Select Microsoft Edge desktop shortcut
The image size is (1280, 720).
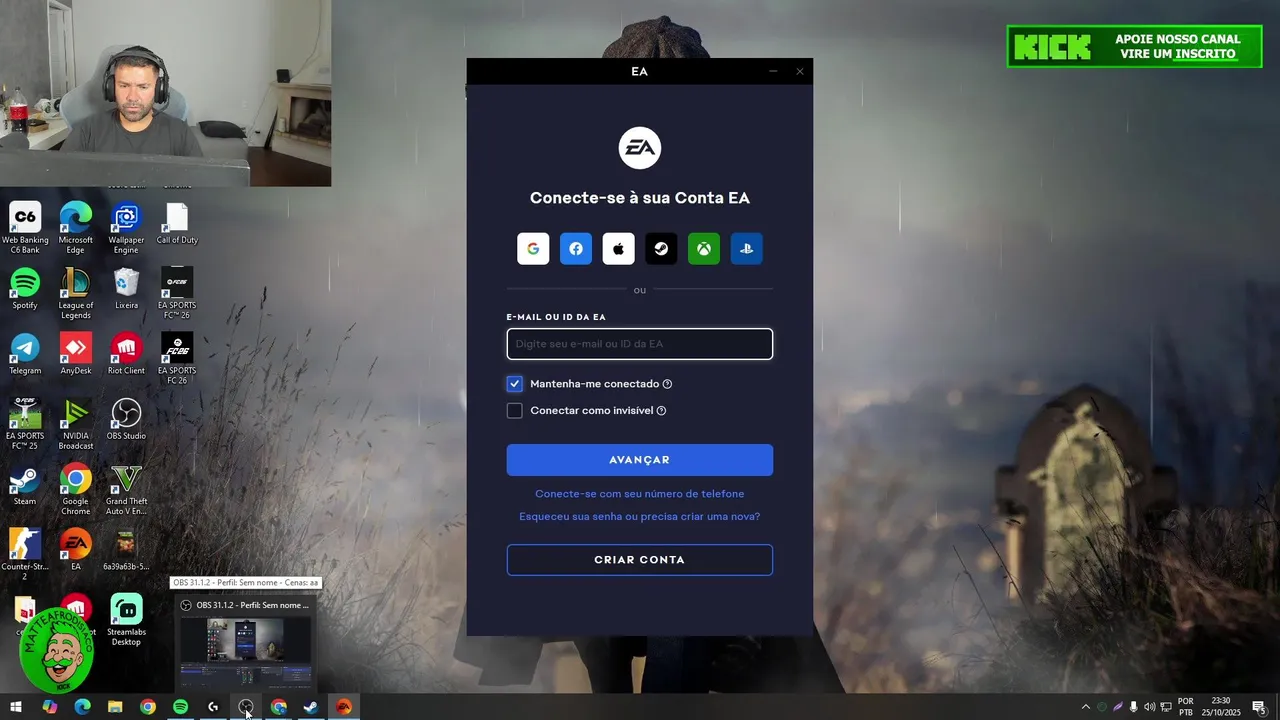[76, 228]
